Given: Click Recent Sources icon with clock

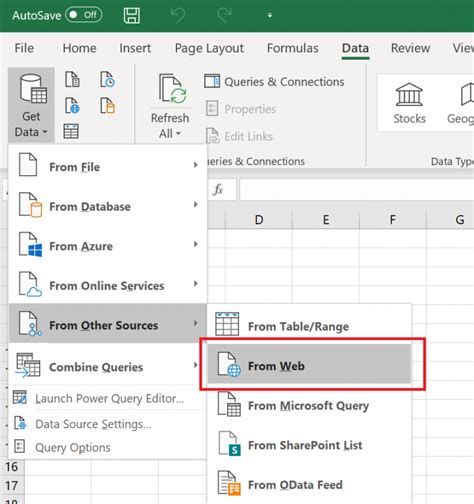Looking at the screenshot, I should point(107,79).
